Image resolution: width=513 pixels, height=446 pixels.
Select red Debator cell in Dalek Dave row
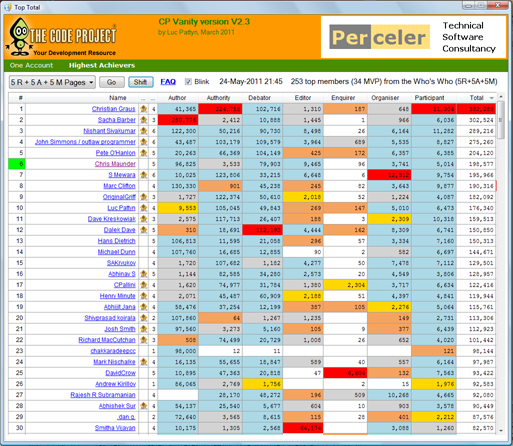[x=262, y=230]
